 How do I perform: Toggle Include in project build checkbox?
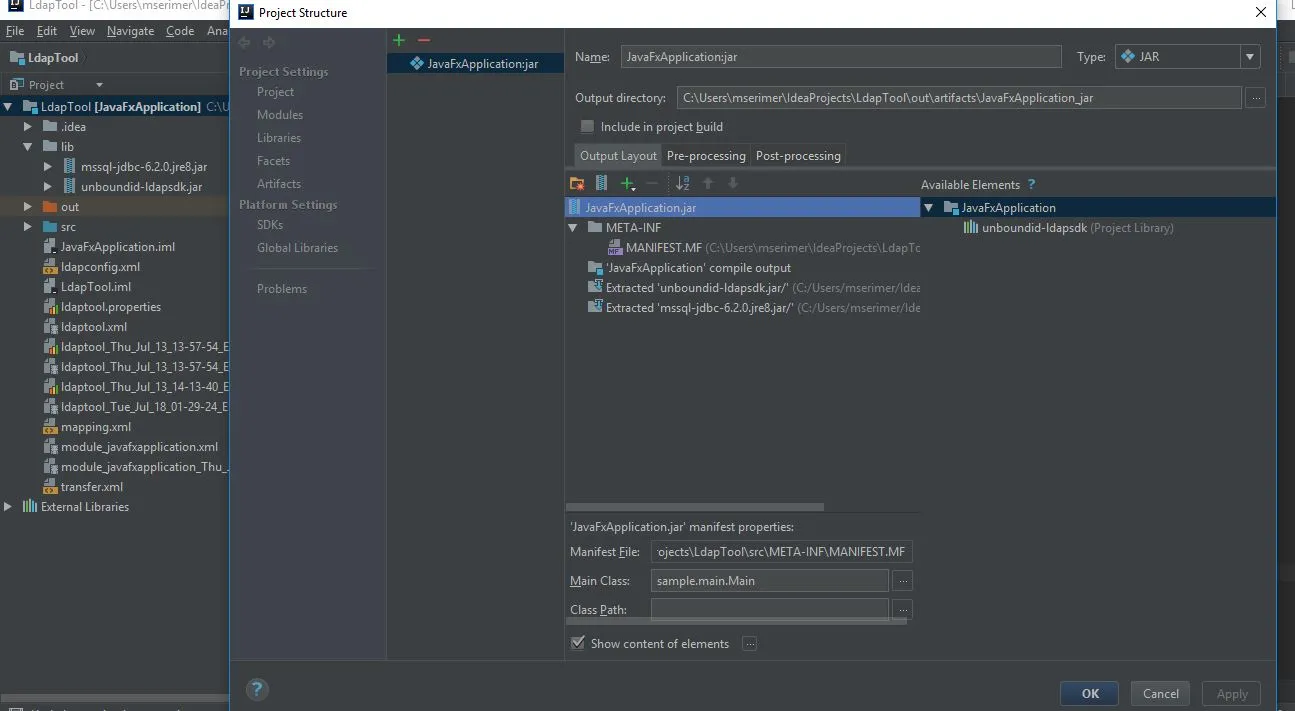[587, 127]
